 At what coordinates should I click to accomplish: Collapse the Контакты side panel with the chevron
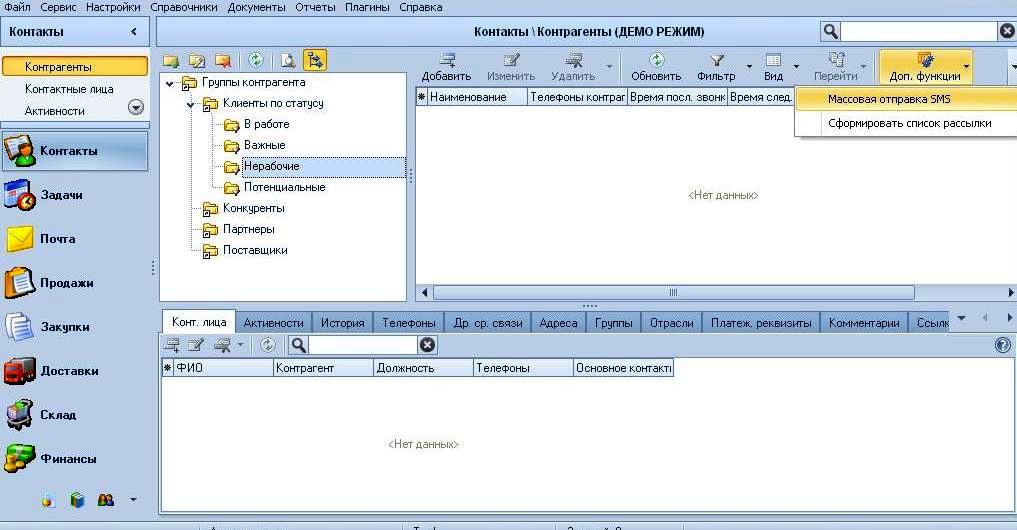click(134, 31)
